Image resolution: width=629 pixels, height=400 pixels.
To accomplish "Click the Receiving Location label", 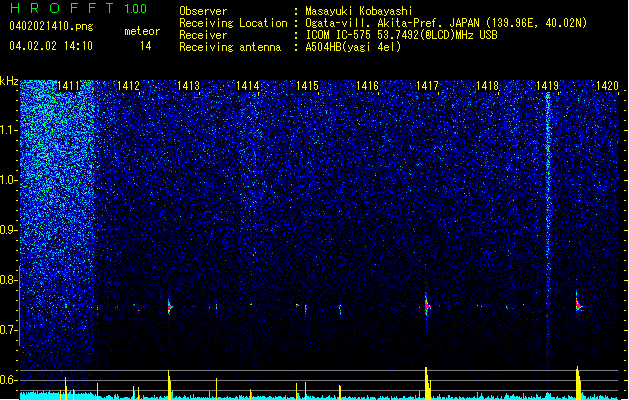I will [x=233, y=23].
